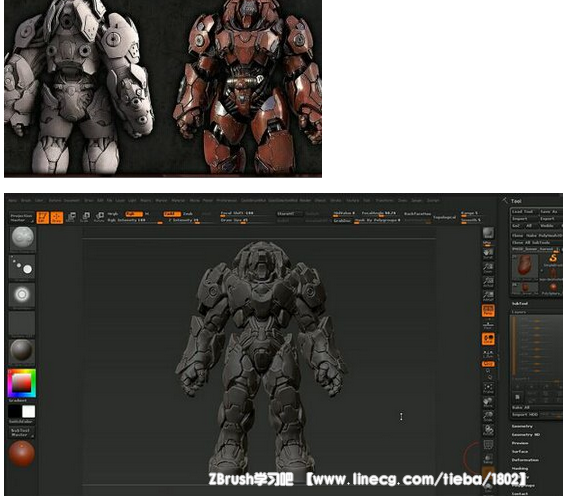
Task: Expand SubTool section in Tool palette
Action: (520, 304)
